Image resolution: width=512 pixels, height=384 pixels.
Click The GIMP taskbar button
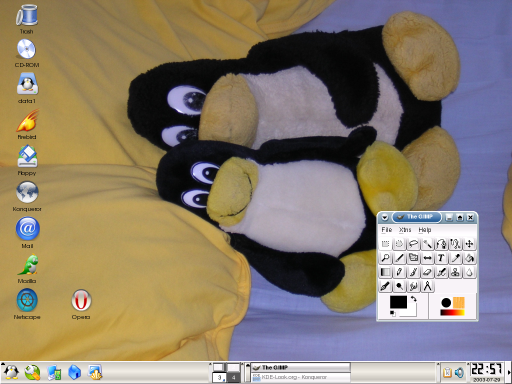pos(301,367)
